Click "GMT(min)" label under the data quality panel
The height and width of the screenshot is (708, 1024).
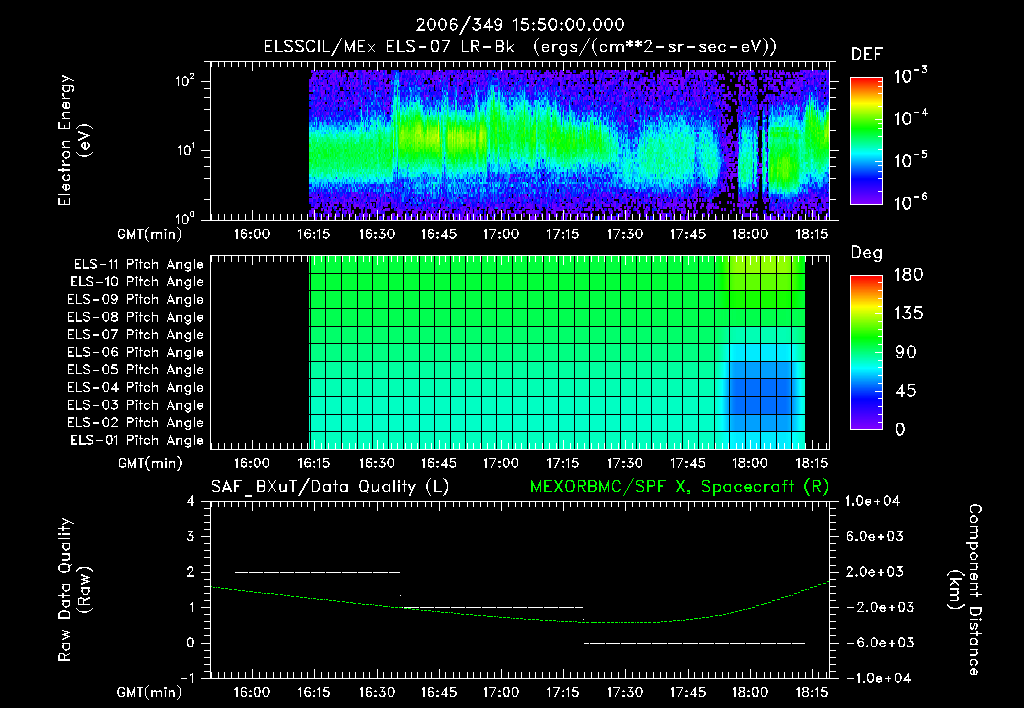click(x=150, y=692)
